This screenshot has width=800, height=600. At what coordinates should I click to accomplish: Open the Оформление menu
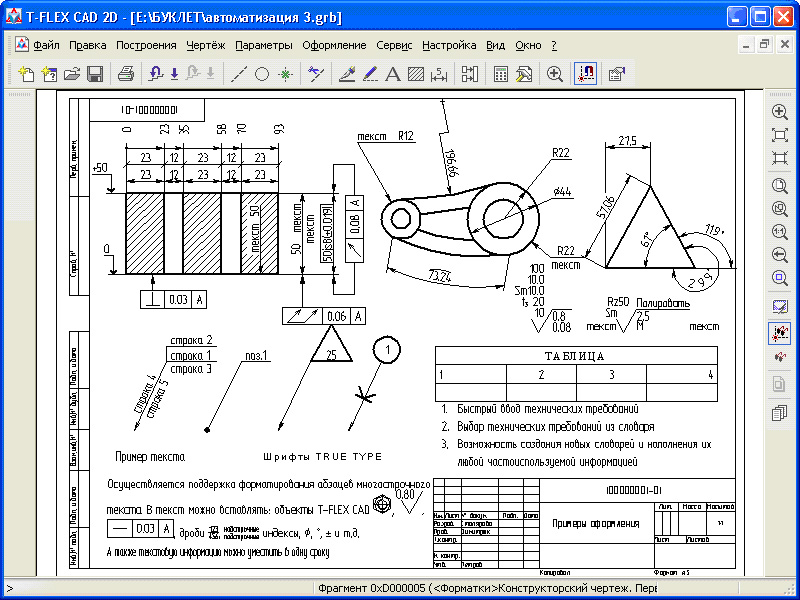(x=334, y=45)
